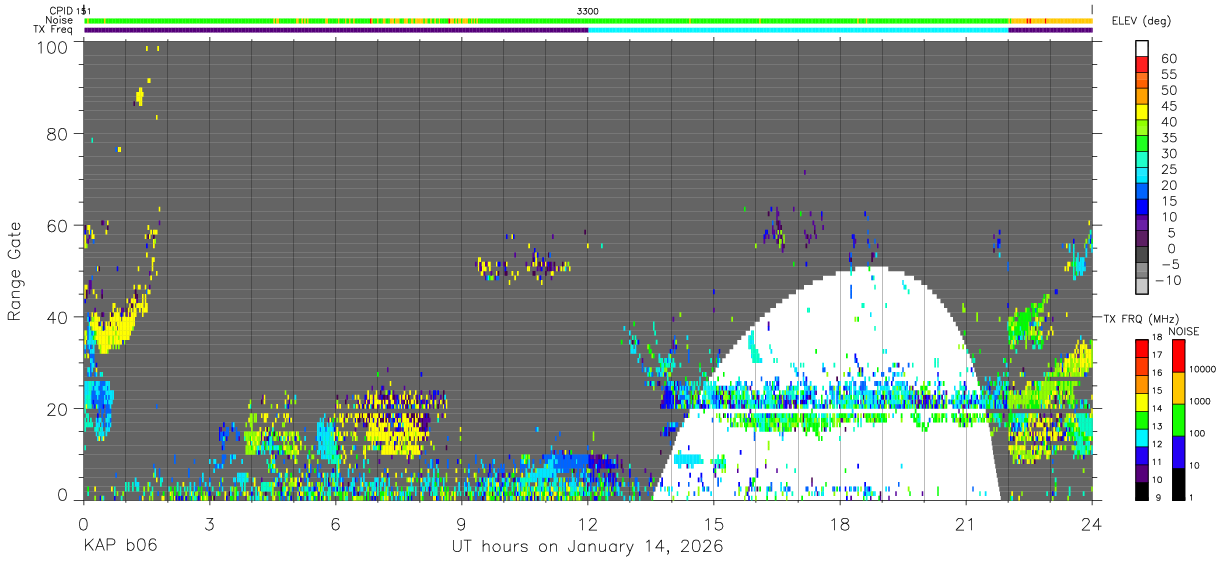The image size is (1228, 567).
Task: Pick the TX FRQ swatch between 10 and 11
Action: pyautogui.click(x=1142, y=473)
